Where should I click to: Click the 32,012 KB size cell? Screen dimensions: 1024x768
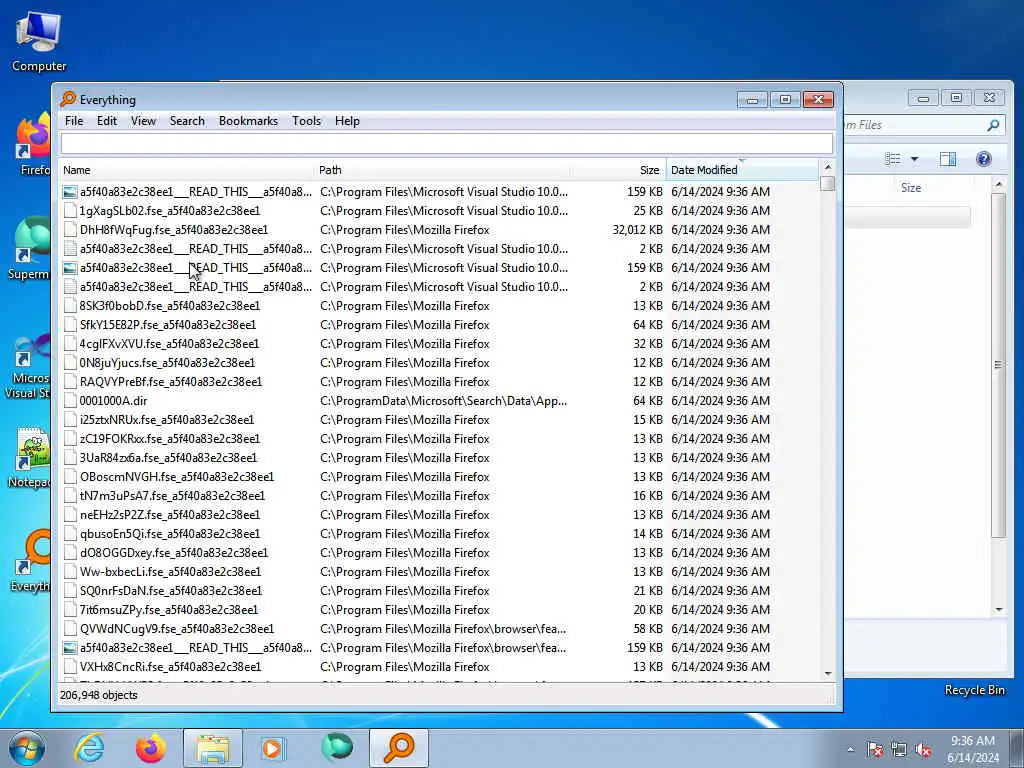click(x=637, y=229)
